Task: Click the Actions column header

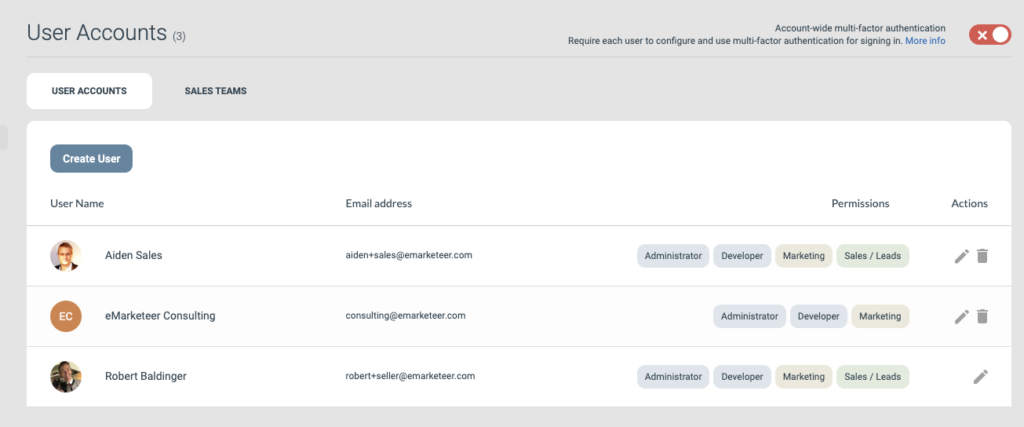Action: [x=969, y=204]
